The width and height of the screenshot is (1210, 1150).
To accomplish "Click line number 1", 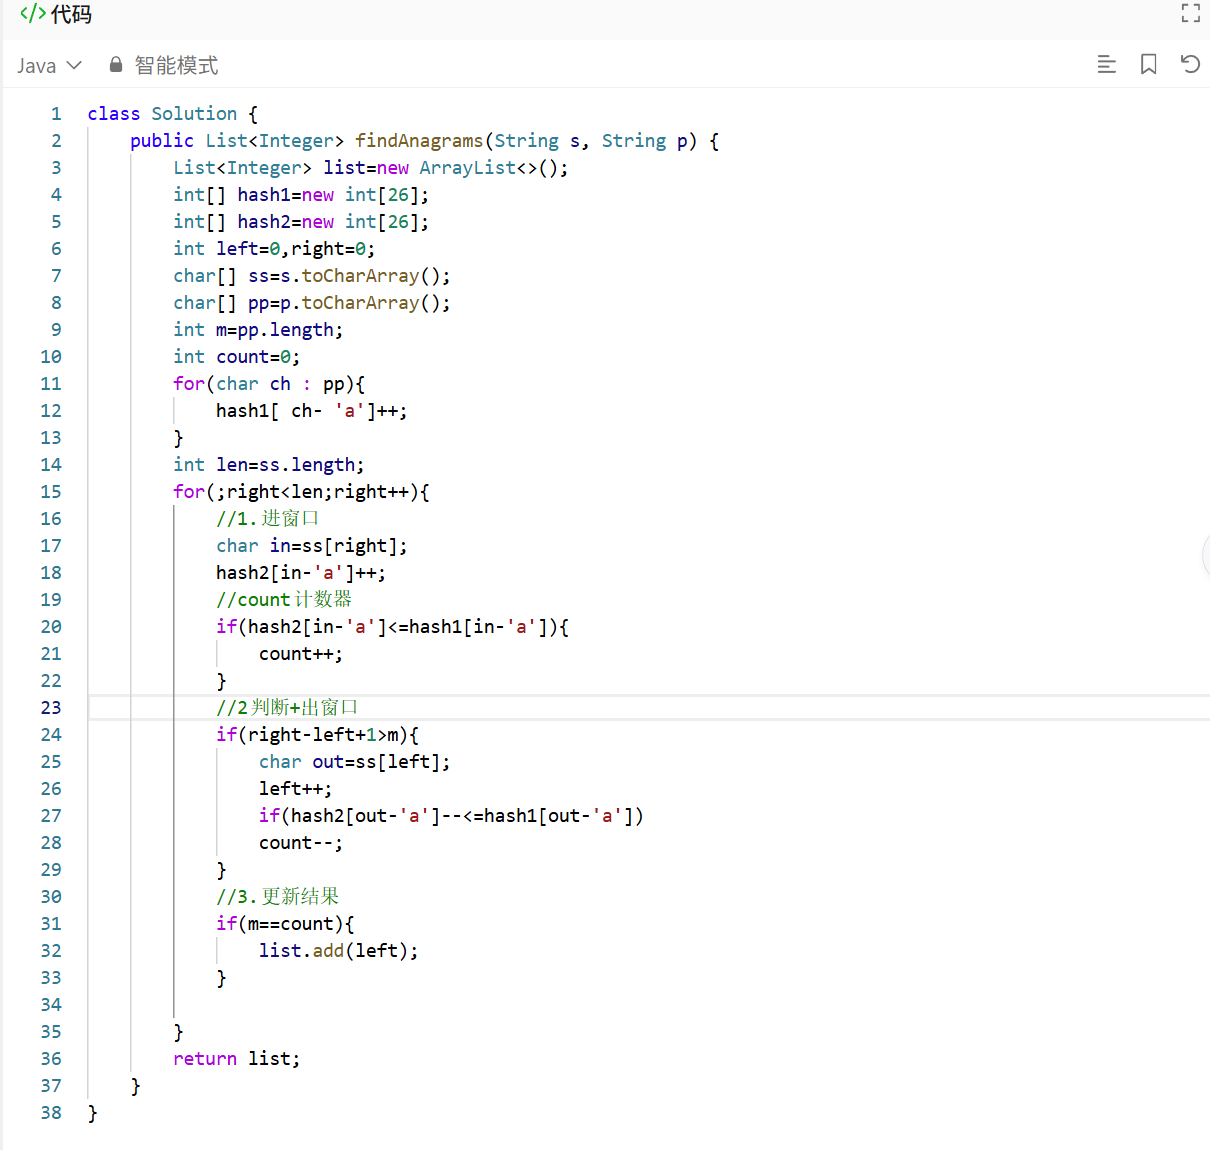I will pos(56,114).
